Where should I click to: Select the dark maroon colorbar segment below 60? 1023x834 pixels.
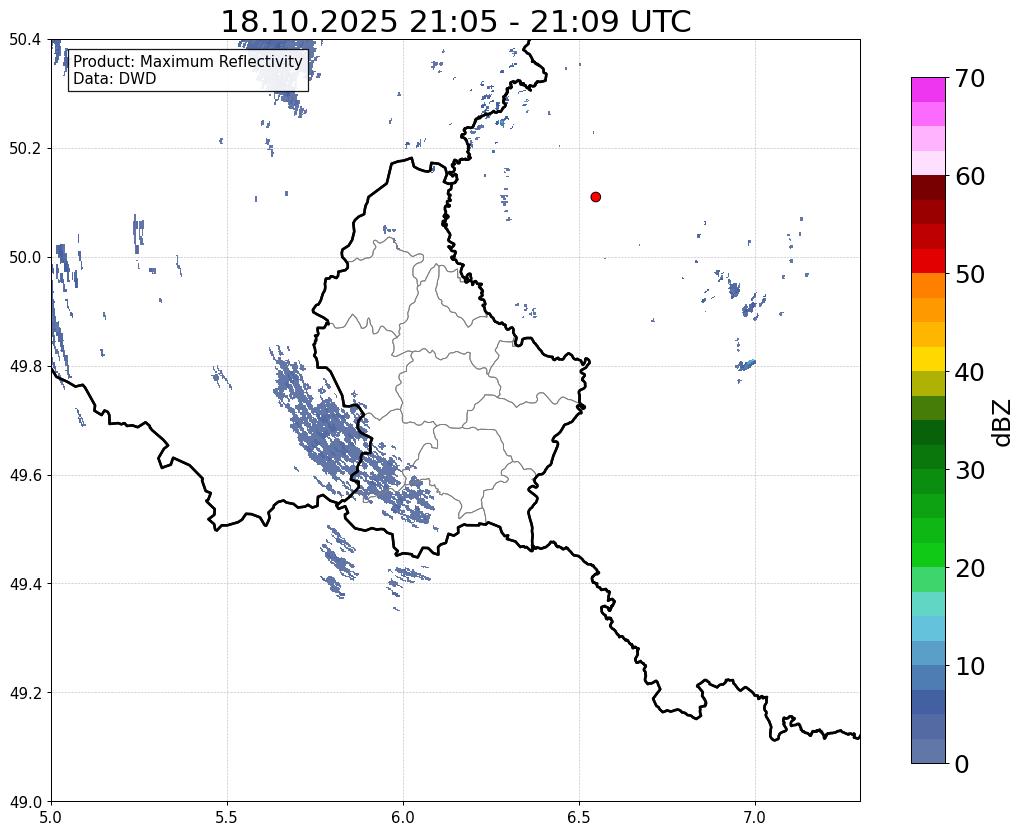tap(928, 188)
